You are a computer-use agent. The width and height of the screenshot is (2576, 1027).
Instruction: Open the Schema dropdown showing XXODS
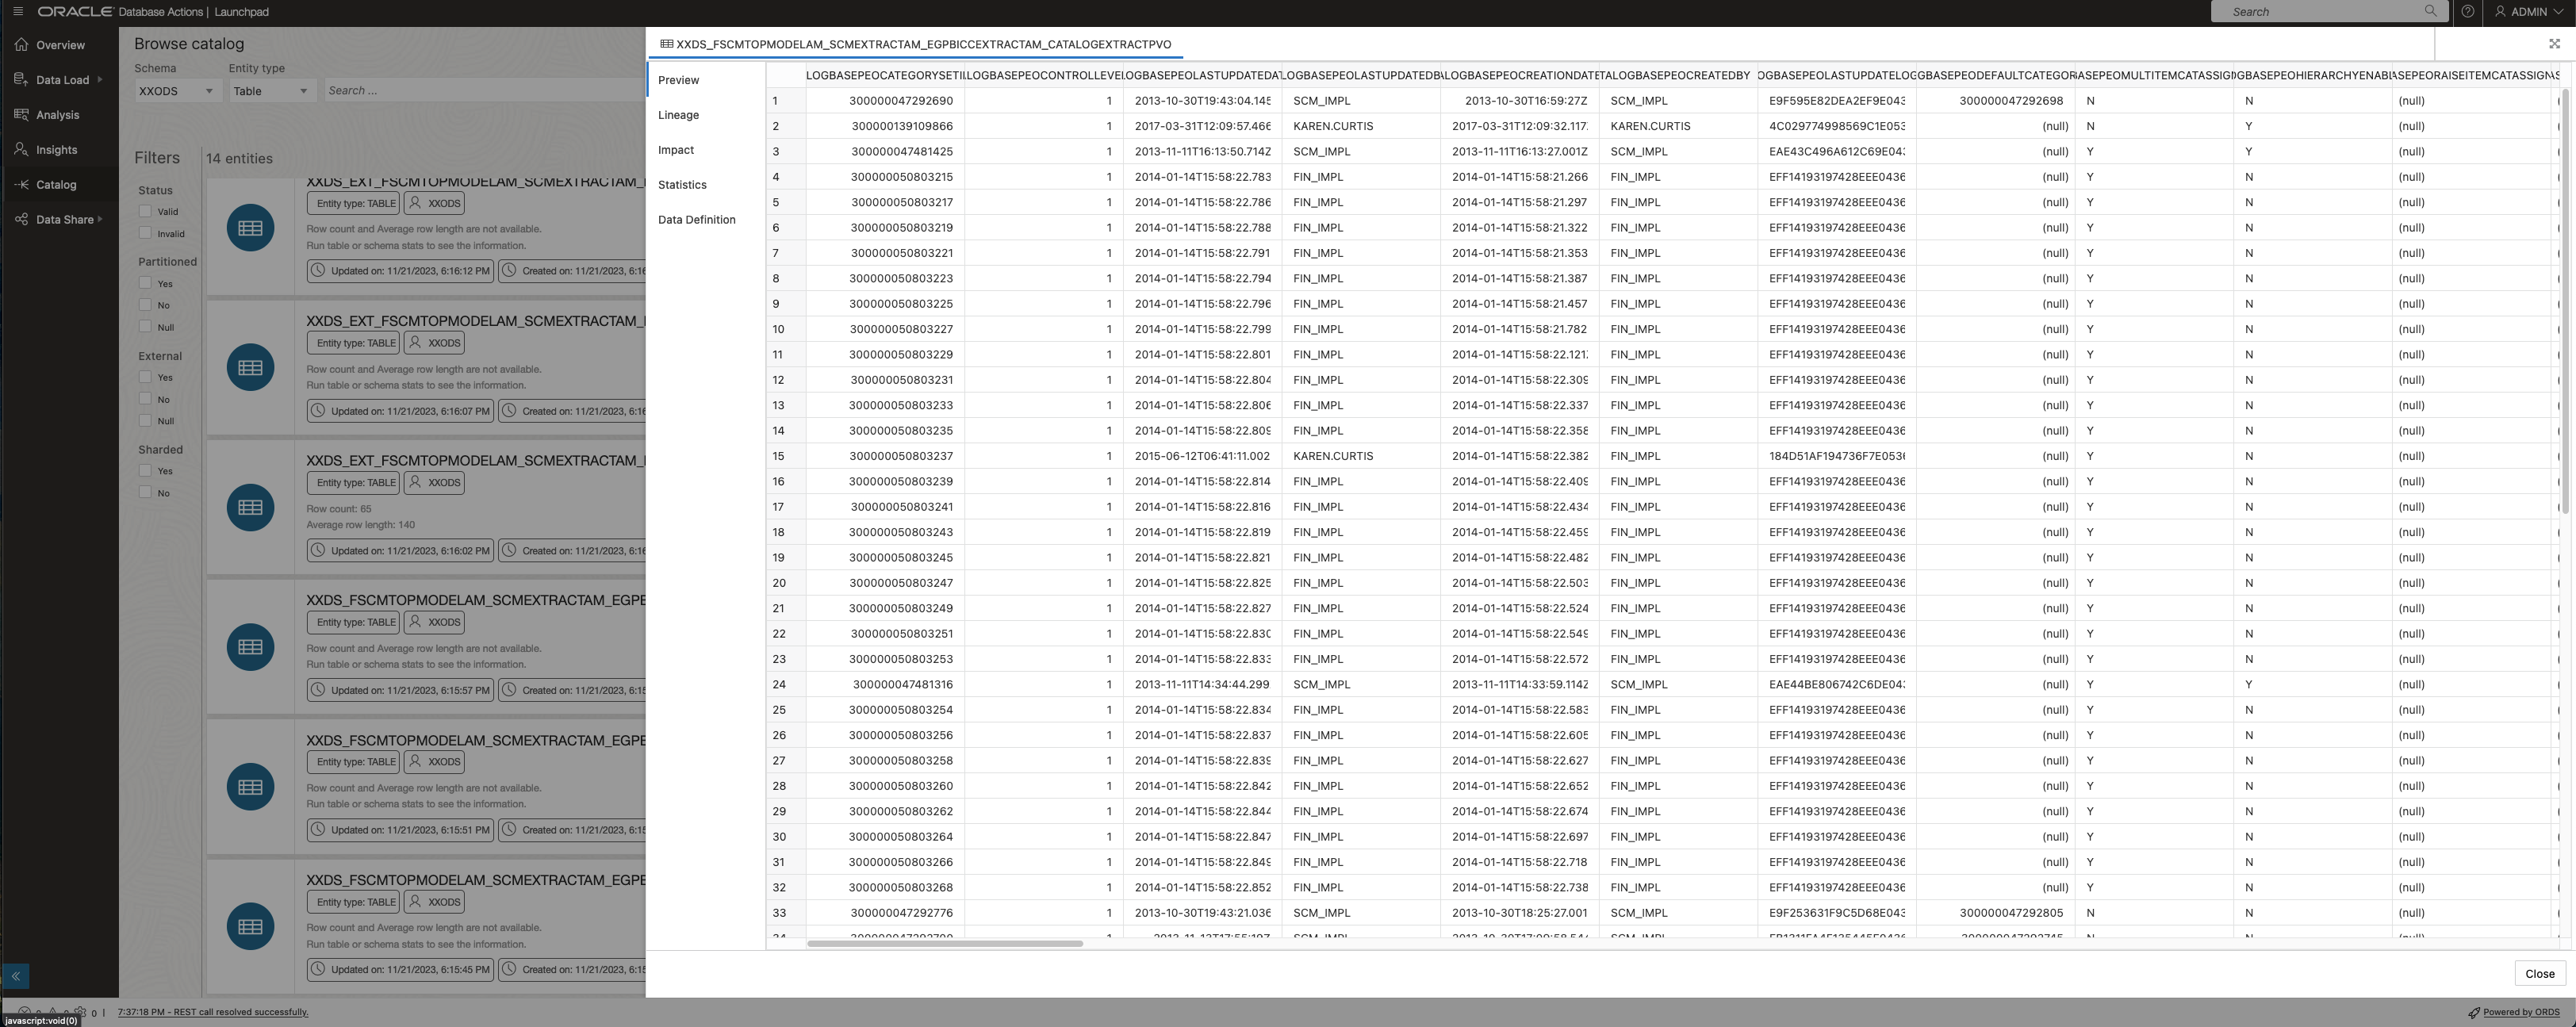[x=177, y=90]
